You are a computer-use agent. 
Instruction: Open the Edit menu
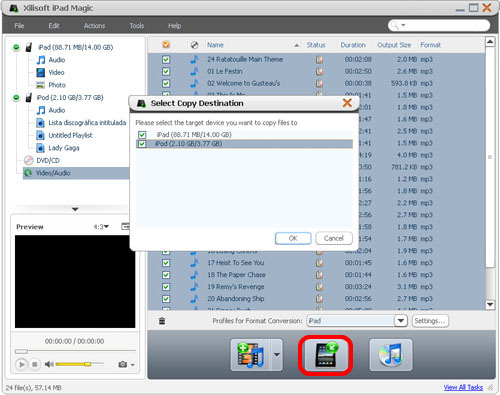(x=54, y=26)
